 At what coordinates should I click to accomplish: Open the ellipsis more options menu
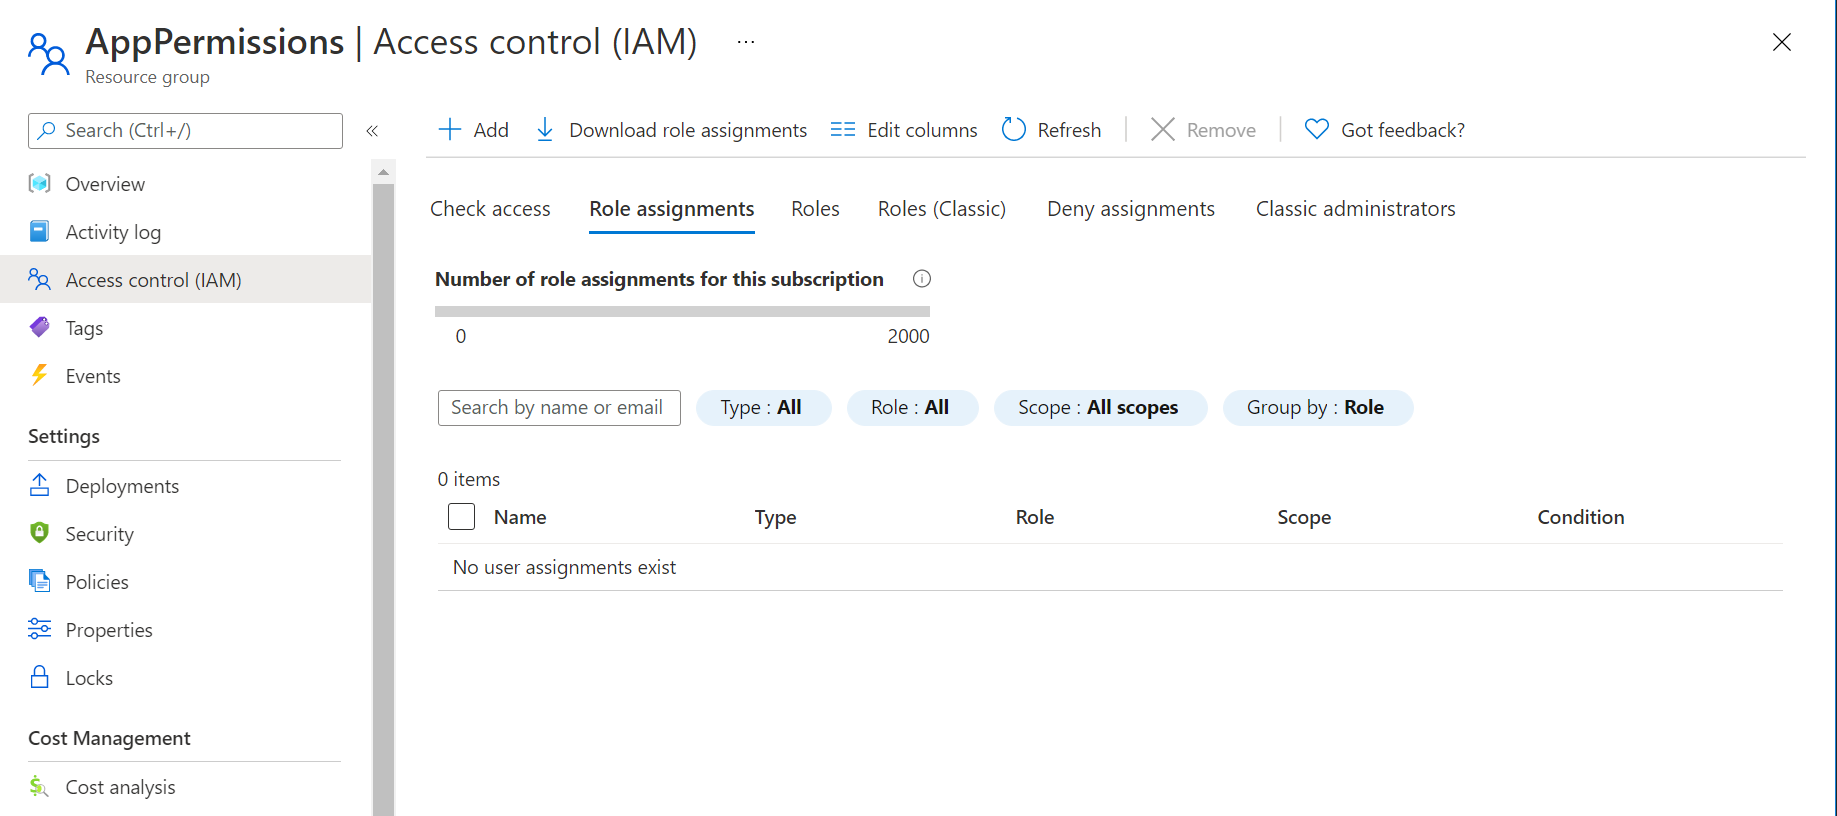pos(746,42)
